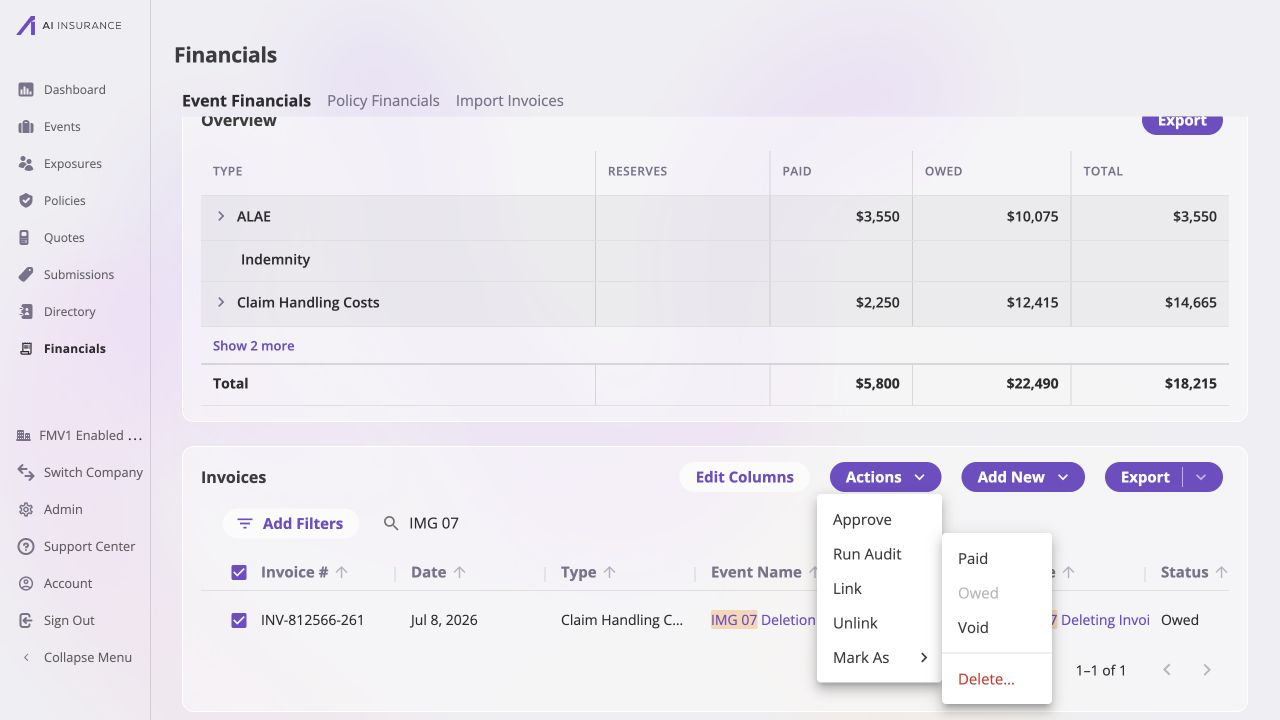
Task: Switch to Policy Financials tab
Action: [x=383, y=101]
